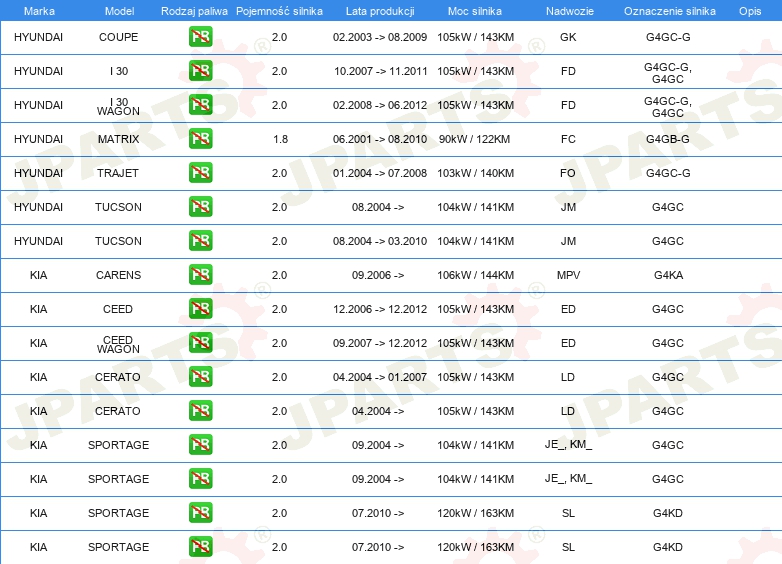
Task: Click the production date 09.2006 ->
Action: [378, 275]
